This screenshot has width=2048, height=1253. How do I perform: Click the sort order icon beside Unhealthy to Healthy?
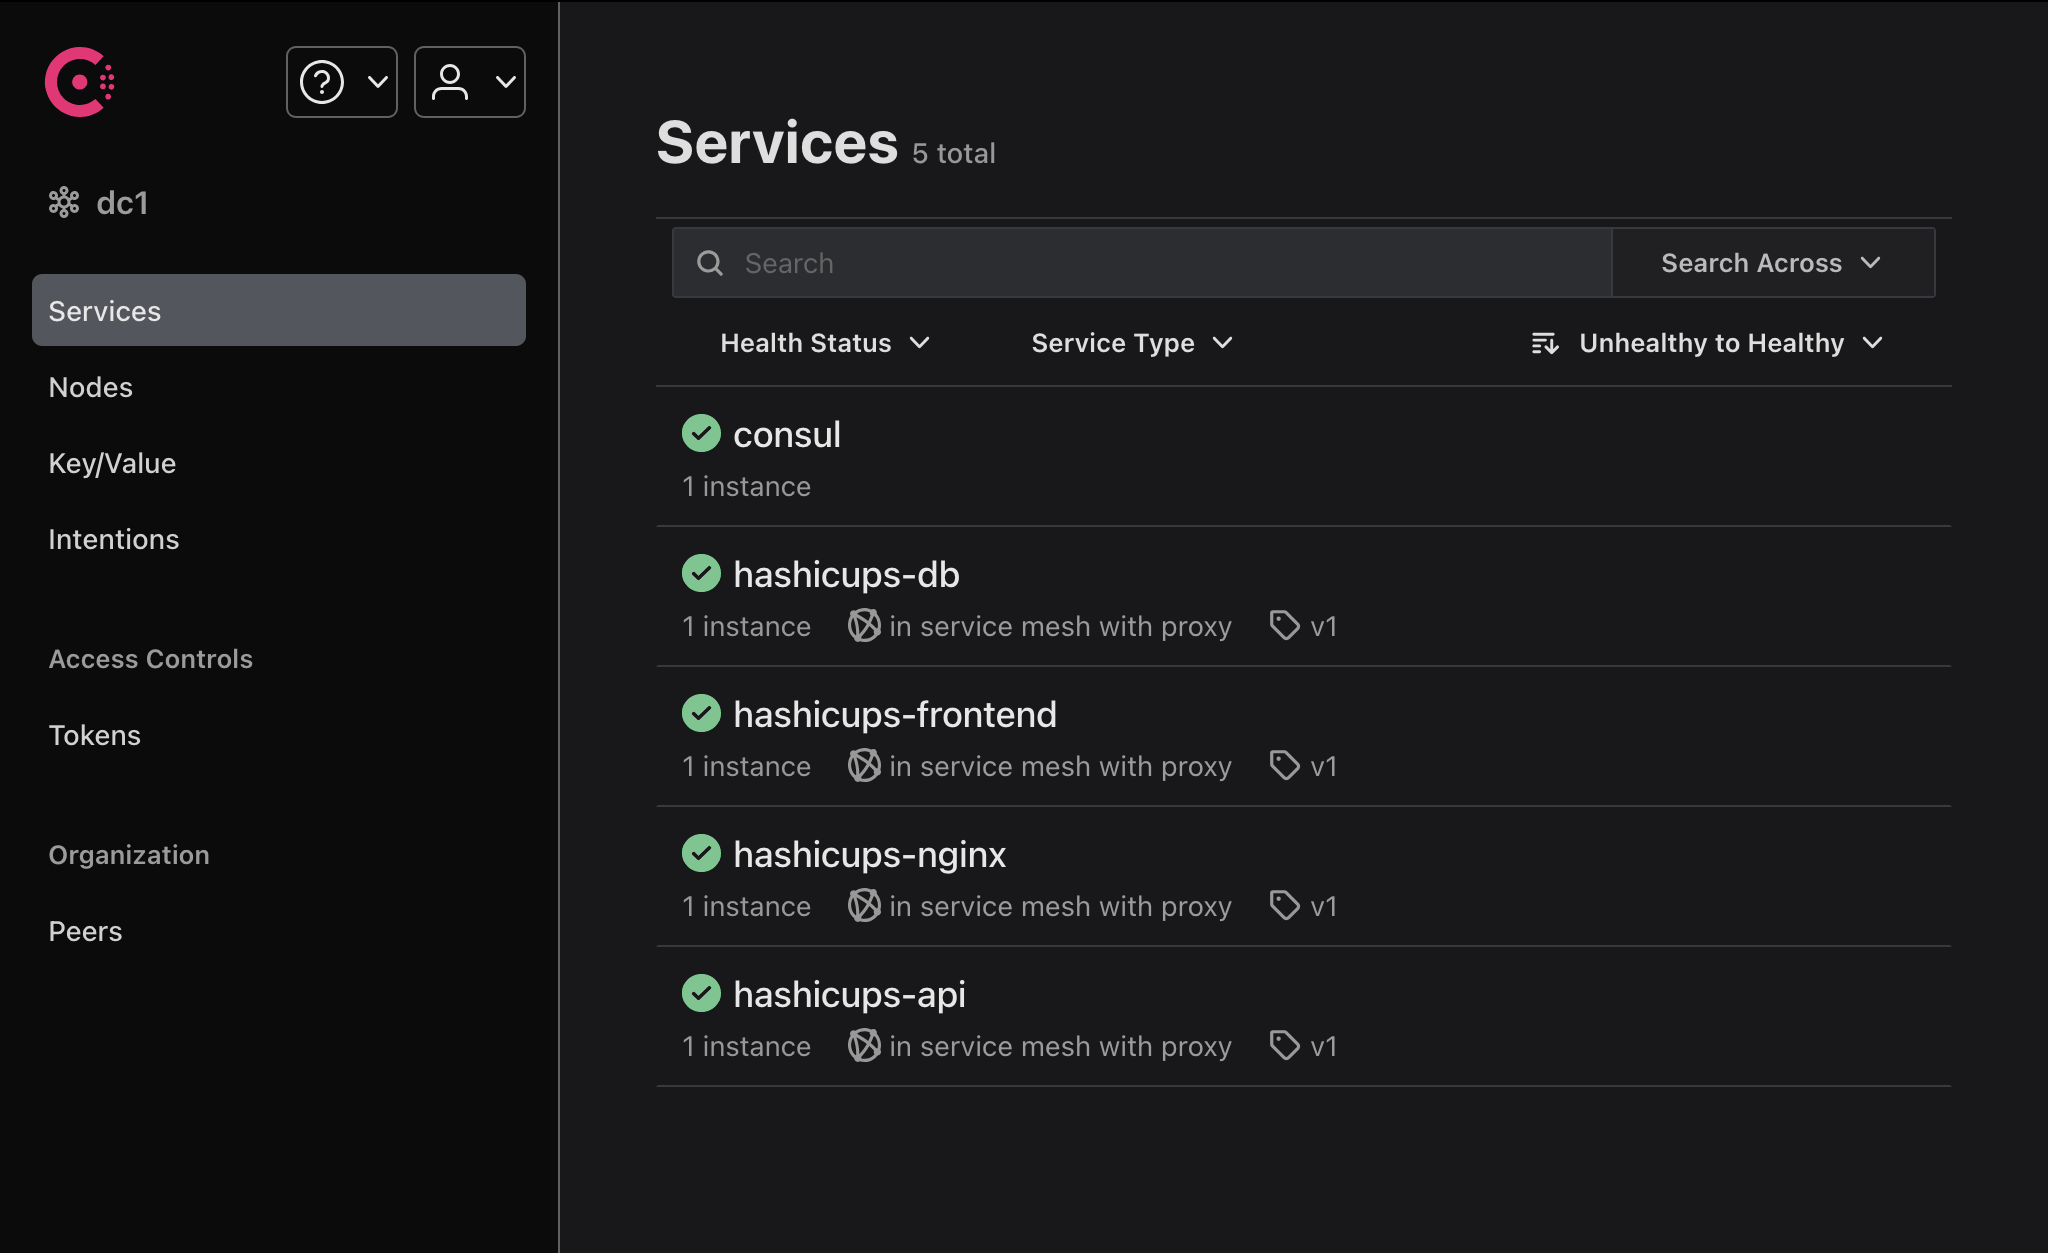click(x=1544, y=343)
